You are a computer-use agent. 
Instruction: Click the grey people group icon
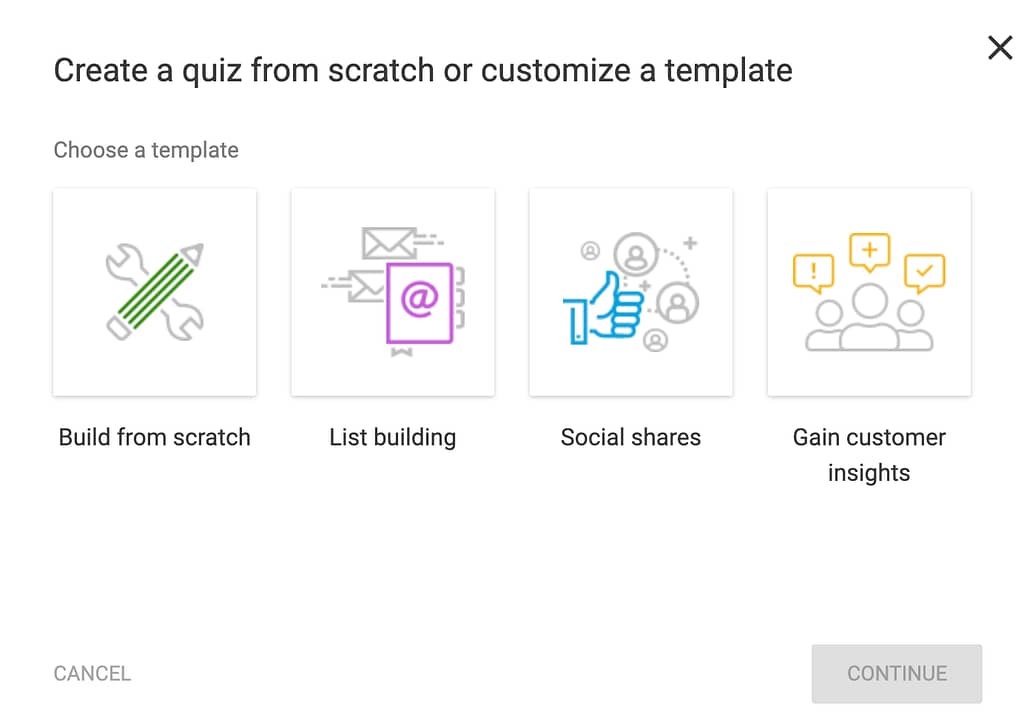[869, 318]
